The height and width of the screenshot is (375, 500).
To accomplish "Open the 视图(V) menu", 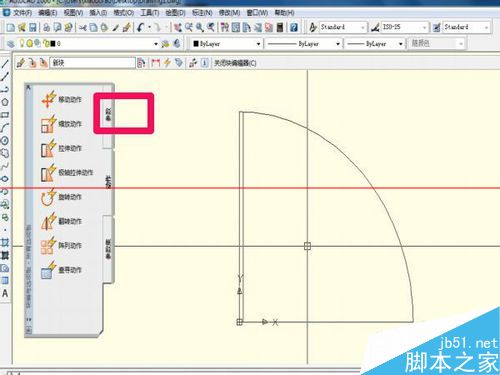I will click(x=73, y=13).
